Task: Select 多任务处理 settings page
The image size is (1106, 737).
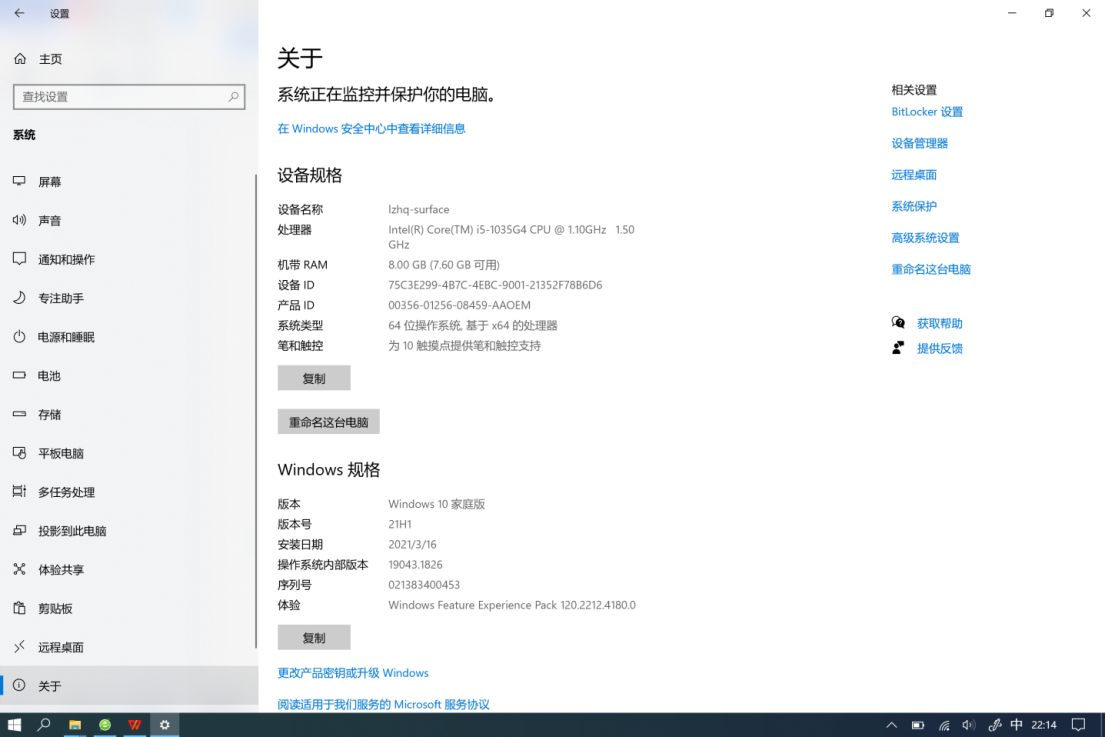Action: point(128,492)
